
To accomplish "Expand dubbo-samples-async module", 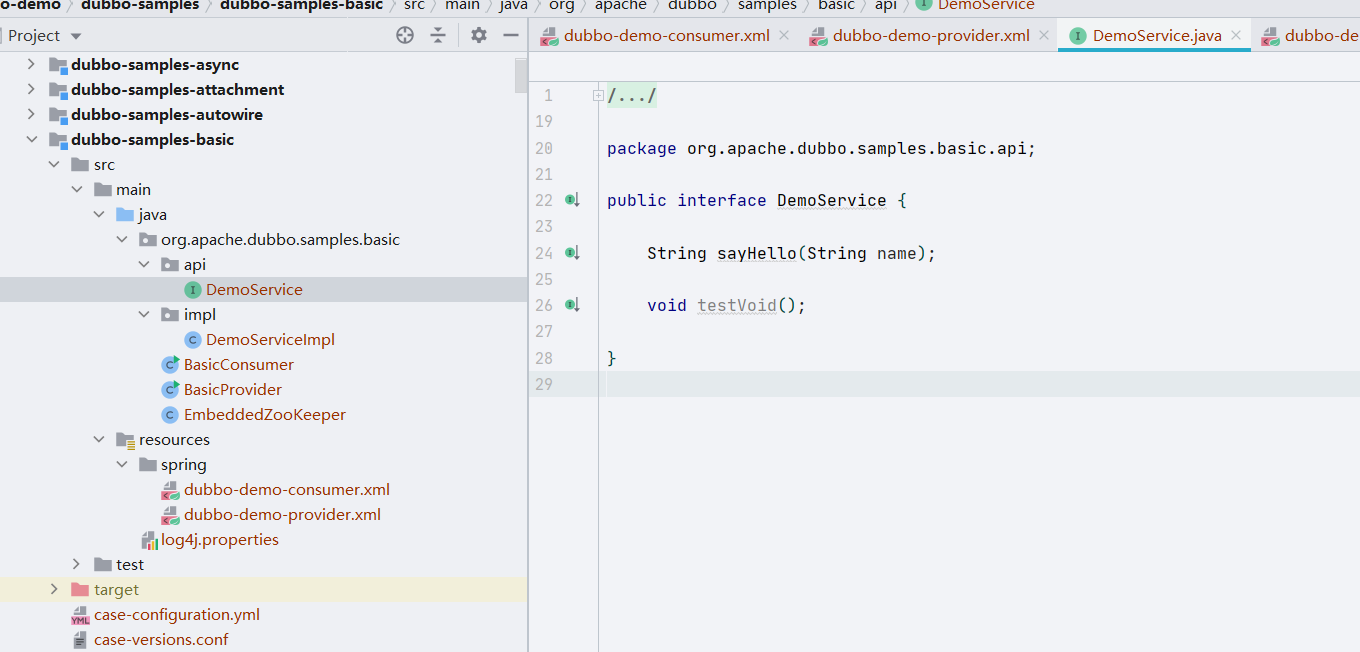I will pos(31,64).
